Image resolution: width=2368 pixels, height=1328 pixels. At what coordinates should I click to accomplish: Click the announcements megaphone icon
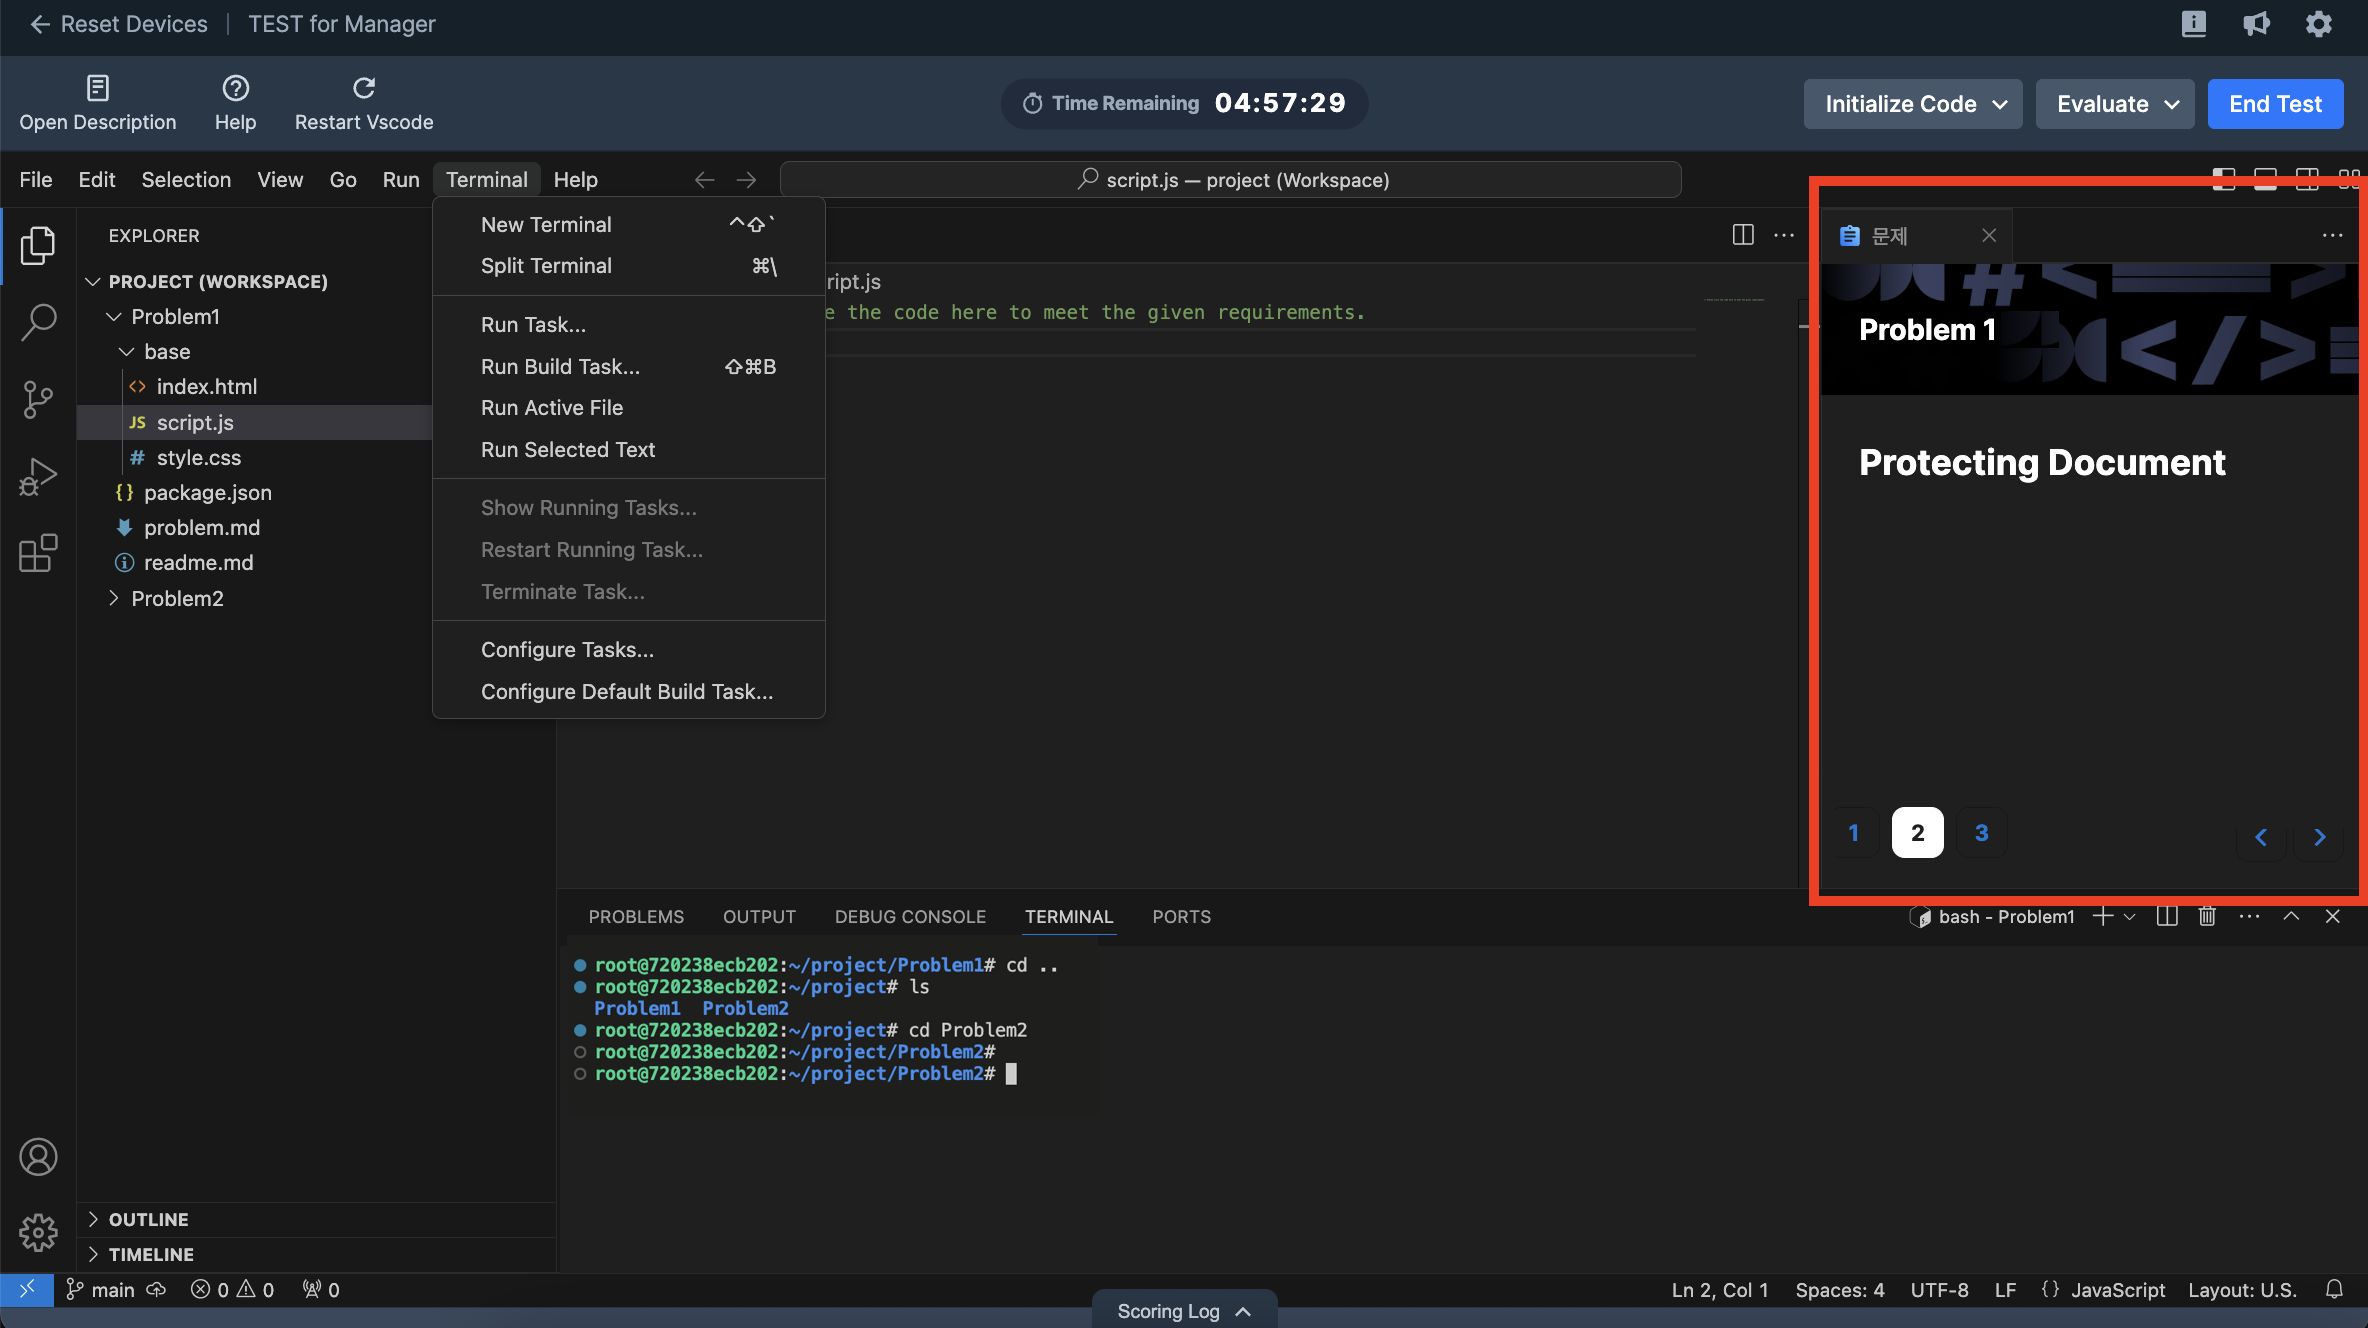click(2256, 24)
